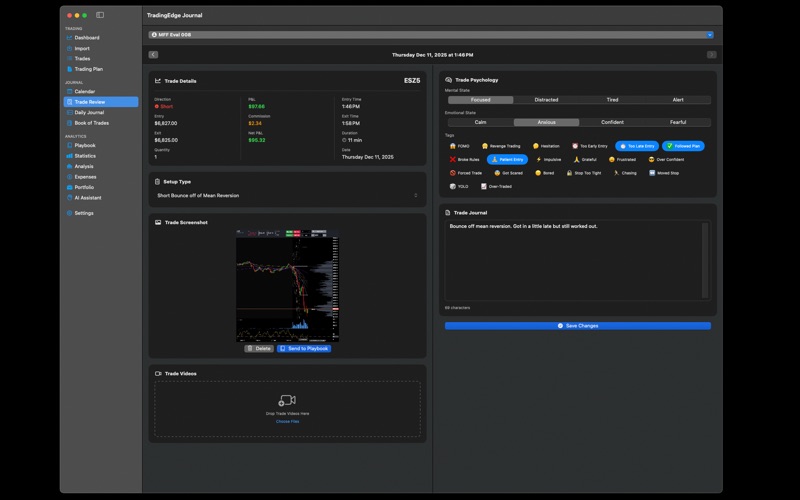Click the Dashboard icon in the sidebar
This screenshot has width=800, height=500.
(69, 38)
